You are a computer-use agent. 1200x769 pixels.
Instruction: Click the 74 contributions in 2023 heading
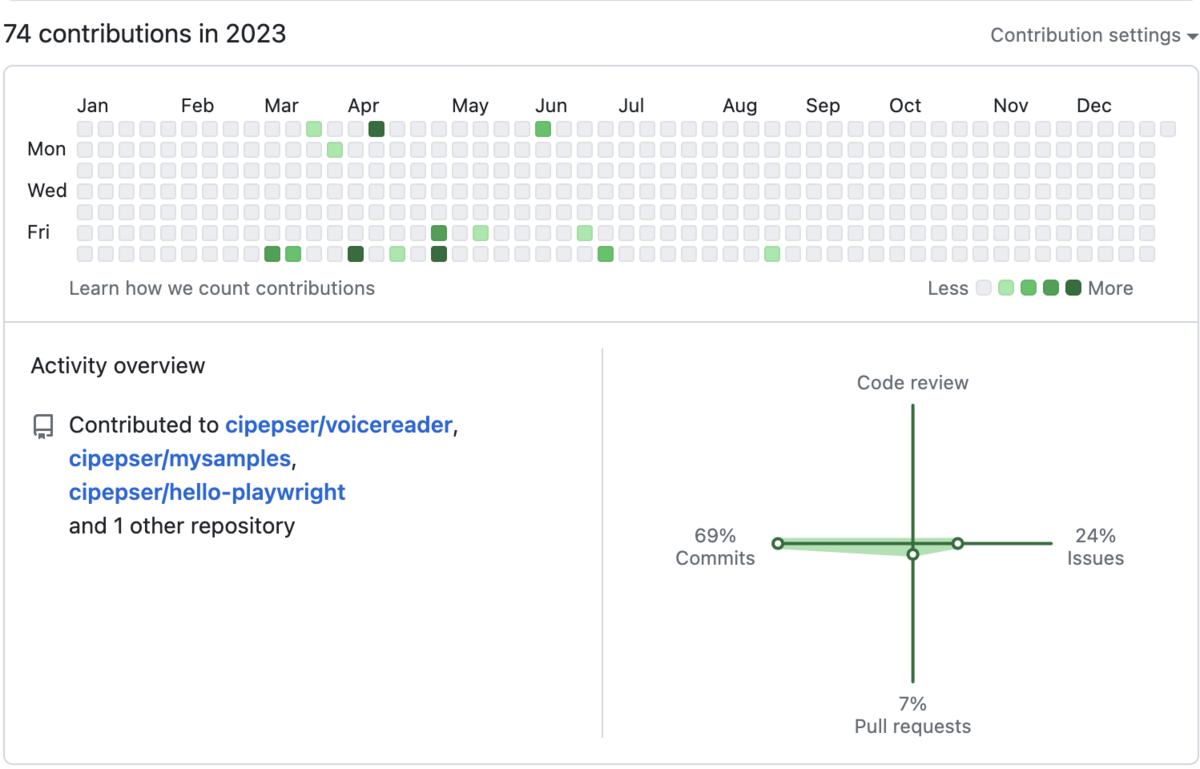145,34
